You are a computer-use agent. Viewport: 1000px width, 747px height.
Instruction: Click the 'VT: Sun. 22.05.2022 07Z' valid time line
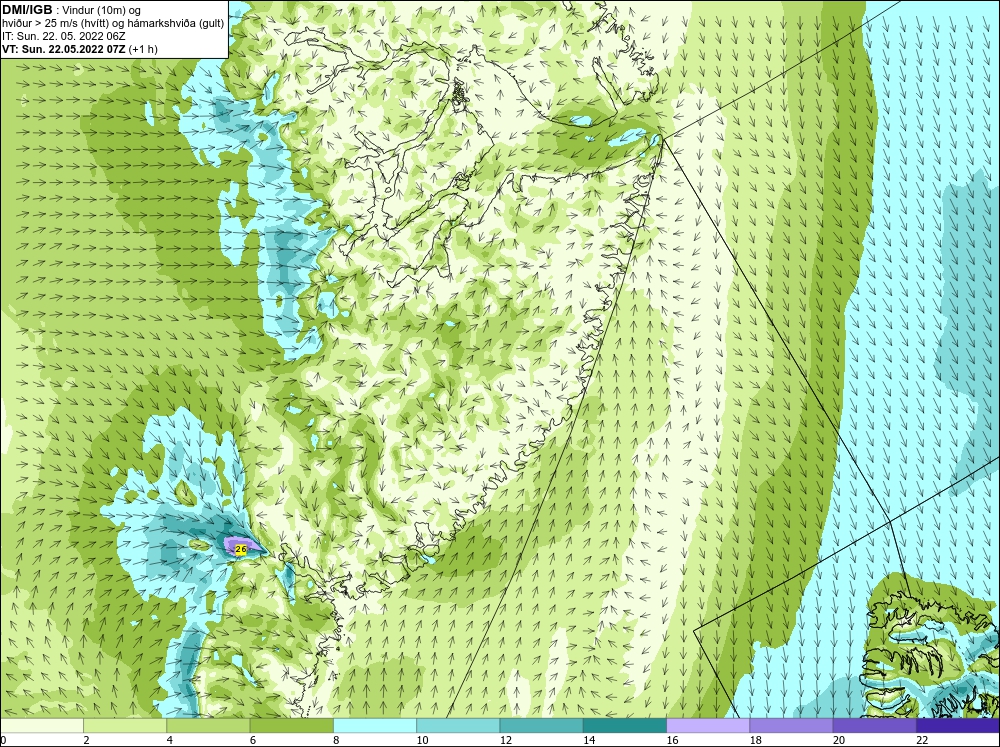point(64,49)
